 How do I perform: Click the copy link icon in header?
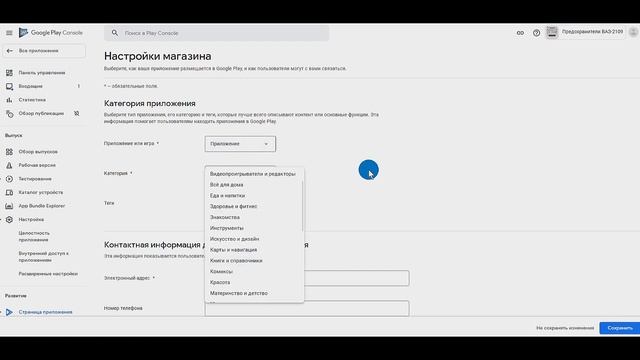coord(520,33)
